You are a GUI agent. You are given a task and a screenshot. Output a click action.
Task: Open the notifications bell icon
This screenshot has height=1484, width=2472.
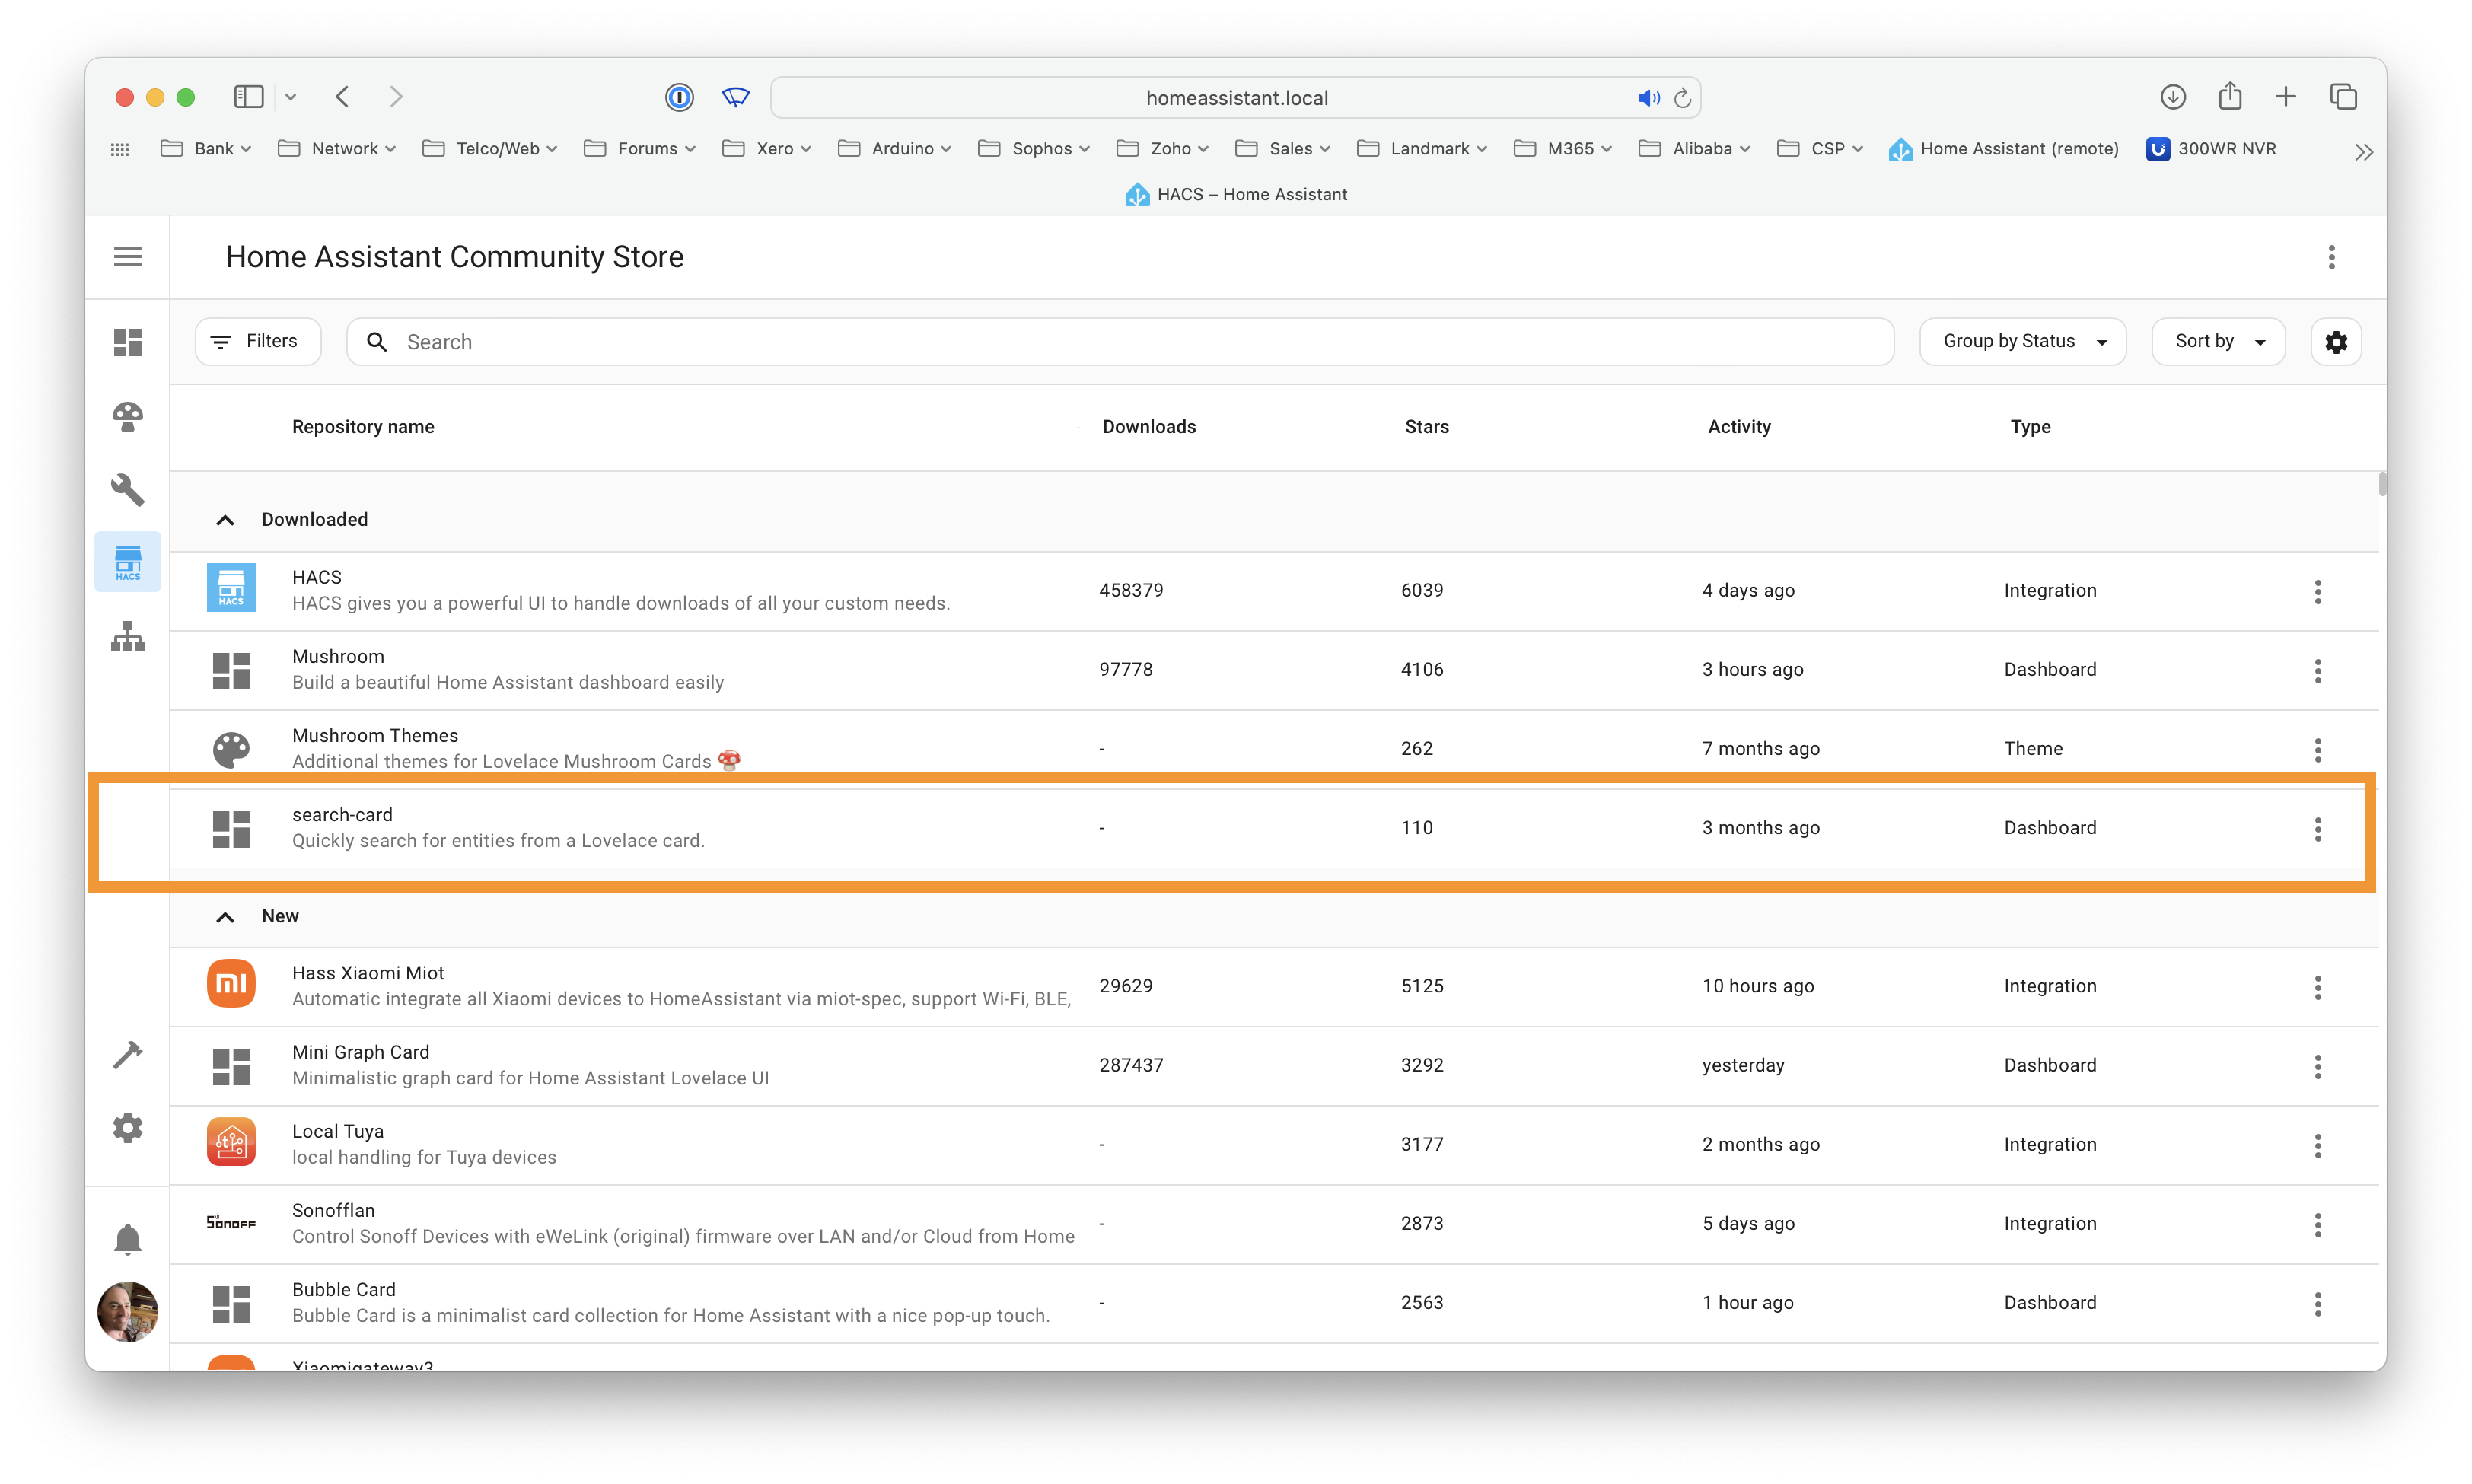[128, 1239]
